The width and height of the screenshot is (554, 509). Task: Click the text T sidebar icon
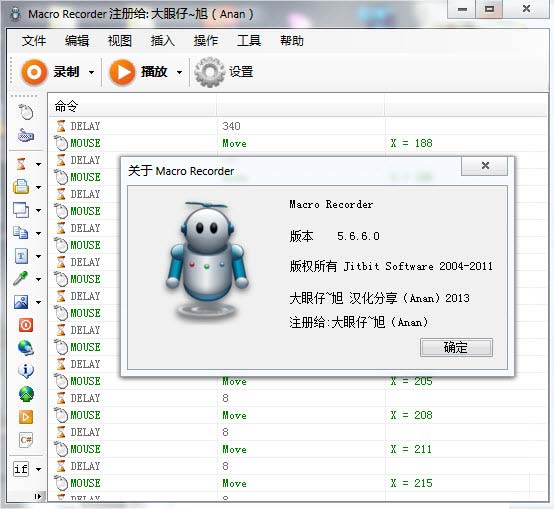coord(21,256)
